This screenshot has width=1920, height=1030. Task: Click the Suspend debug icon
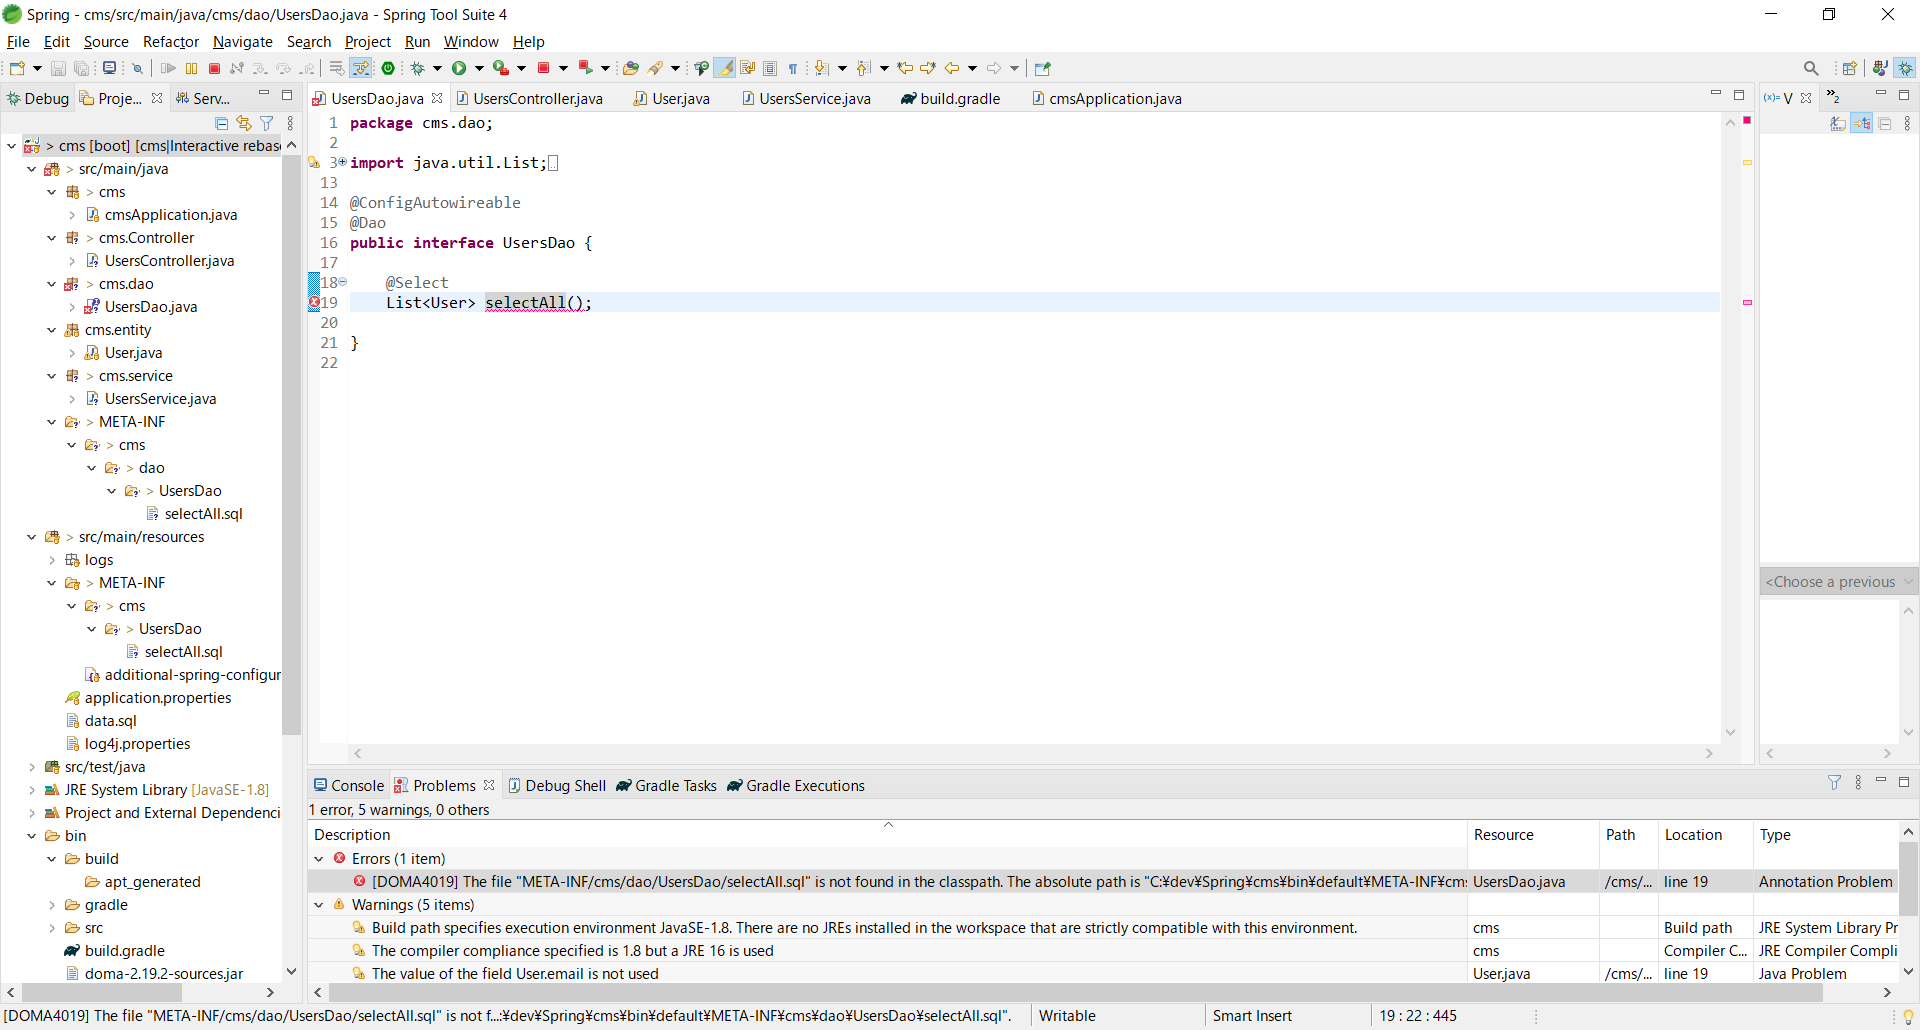tap(191, 68)
